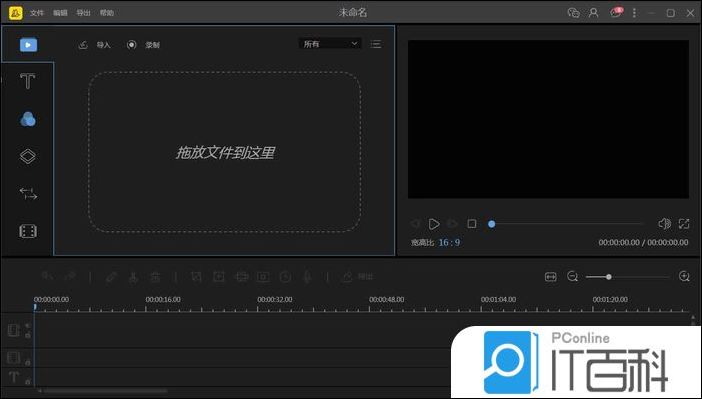The image size is (702, 399).
Task: Open the Elements panel with film strip icon
Action: pos(28,231)
